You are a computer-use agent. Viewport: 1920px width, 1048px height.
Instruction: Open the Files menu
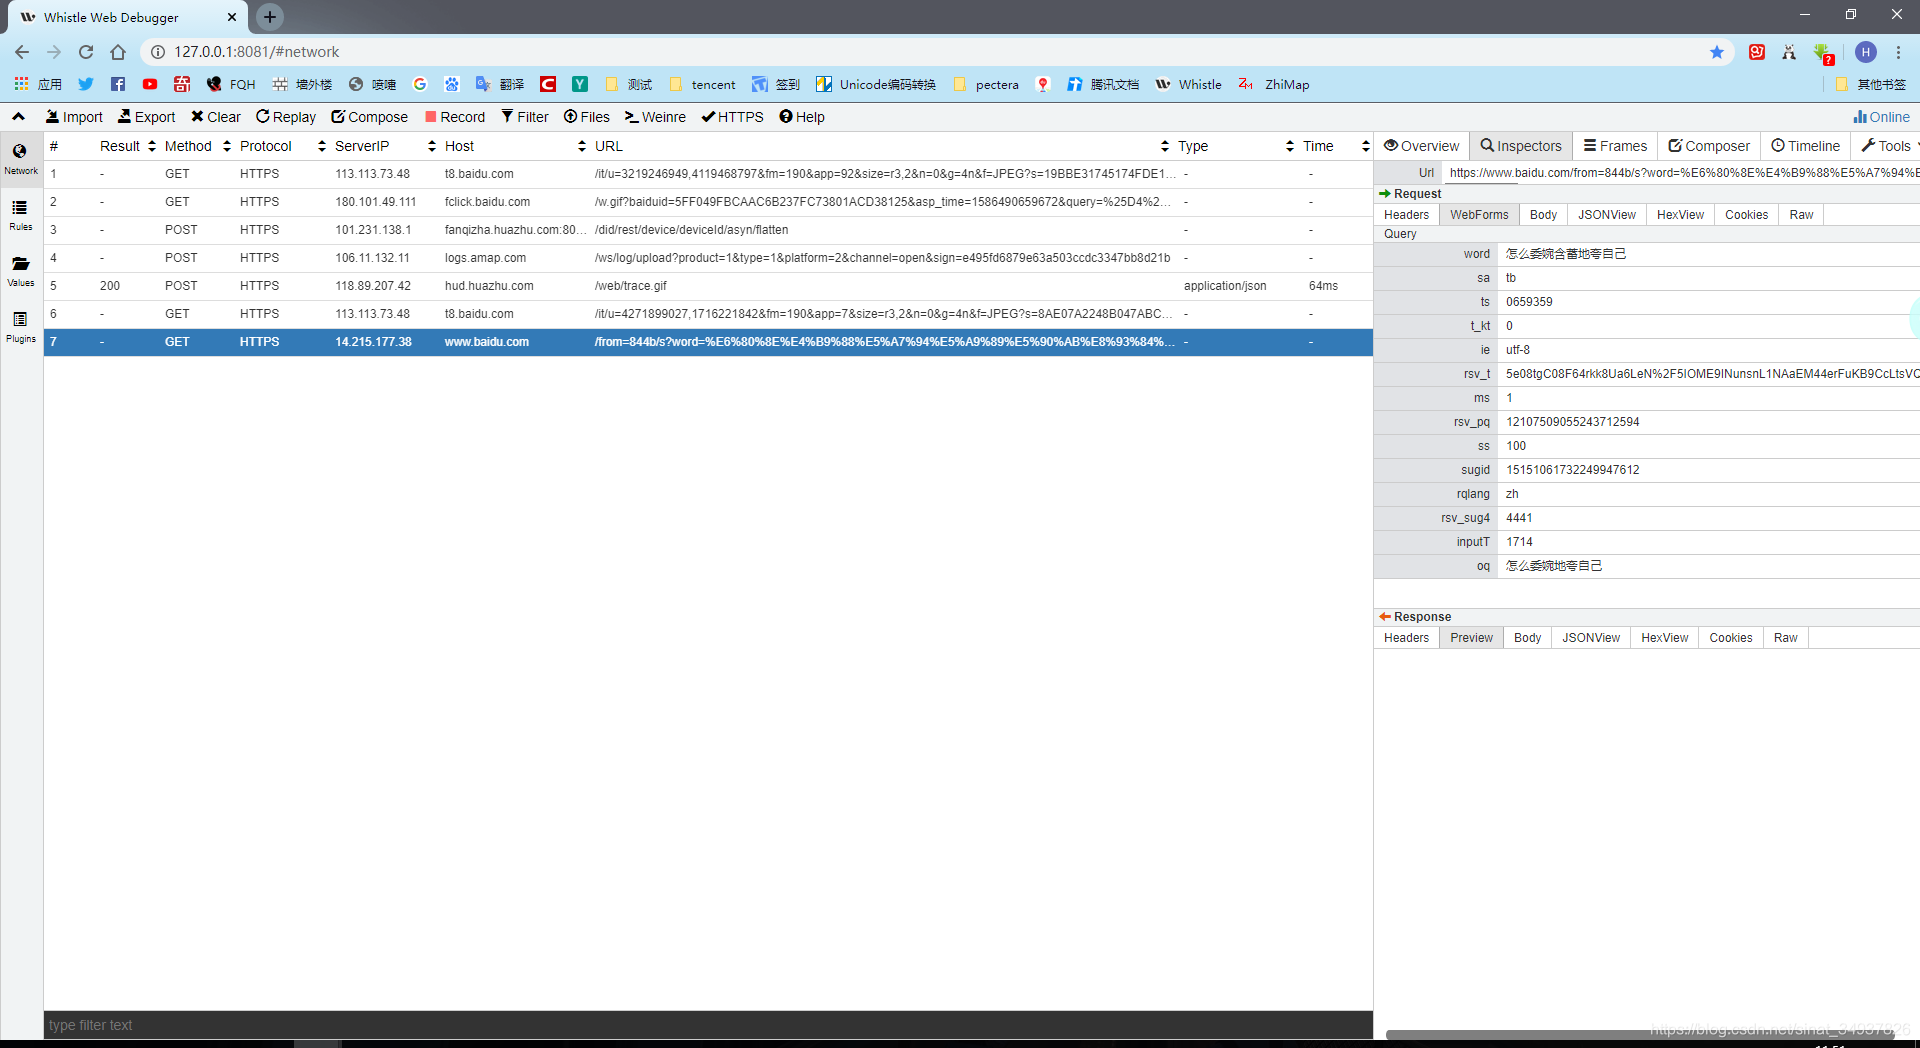[x=587, y=117]
